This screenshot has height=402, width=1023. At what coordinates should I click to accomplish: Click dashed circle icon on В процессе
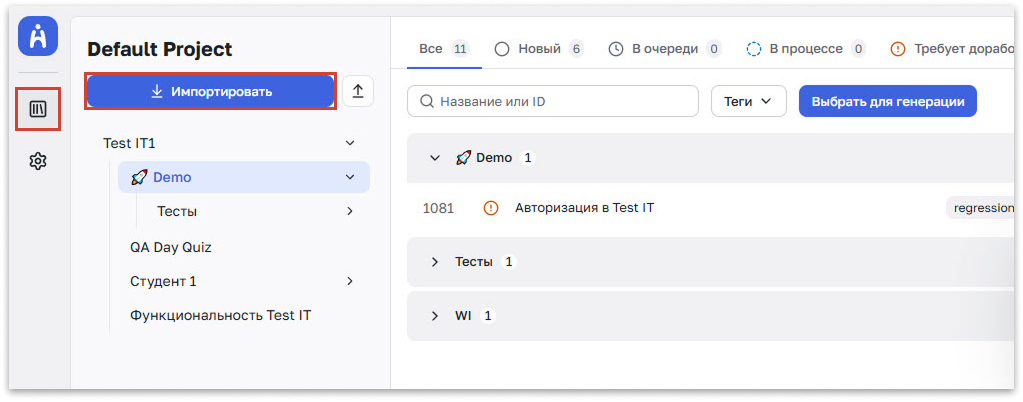coord(754,49)
